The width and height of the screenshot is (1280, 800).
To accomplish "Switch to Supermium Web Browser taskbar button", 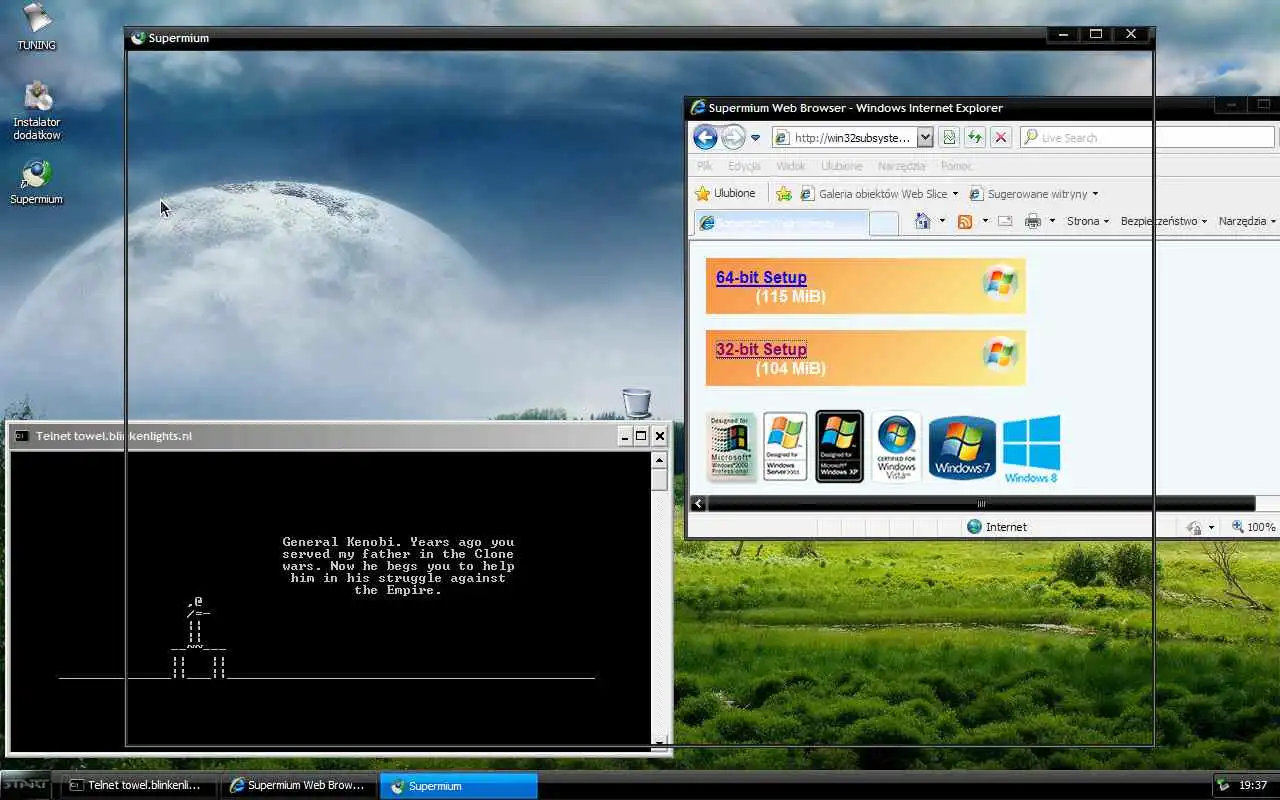I will click(x=300, y=786).
